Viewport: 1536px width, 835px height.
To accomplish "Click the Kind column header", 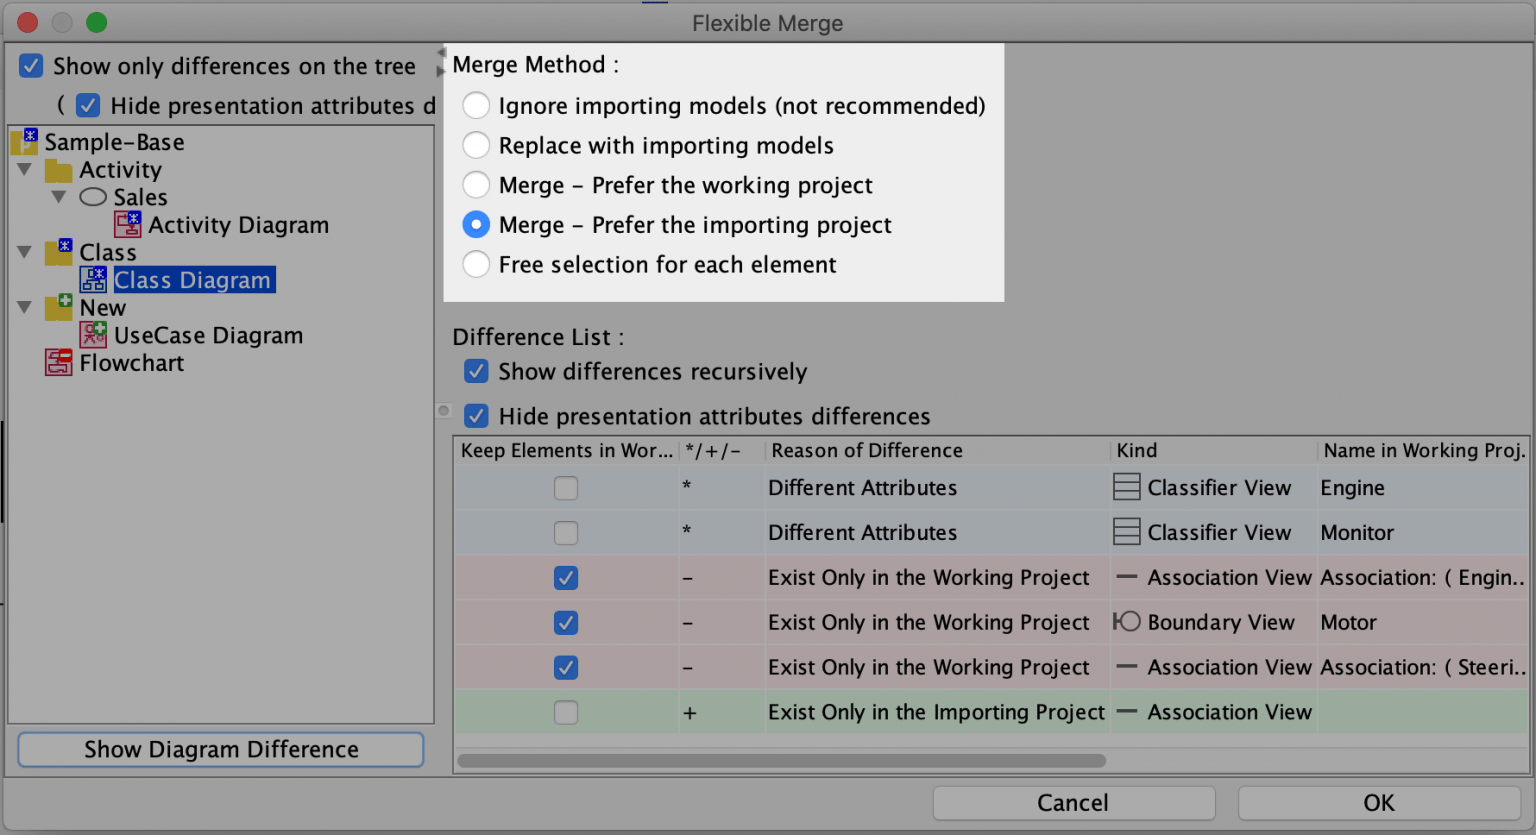I will pyautogui.click(x=1213, y=450).
